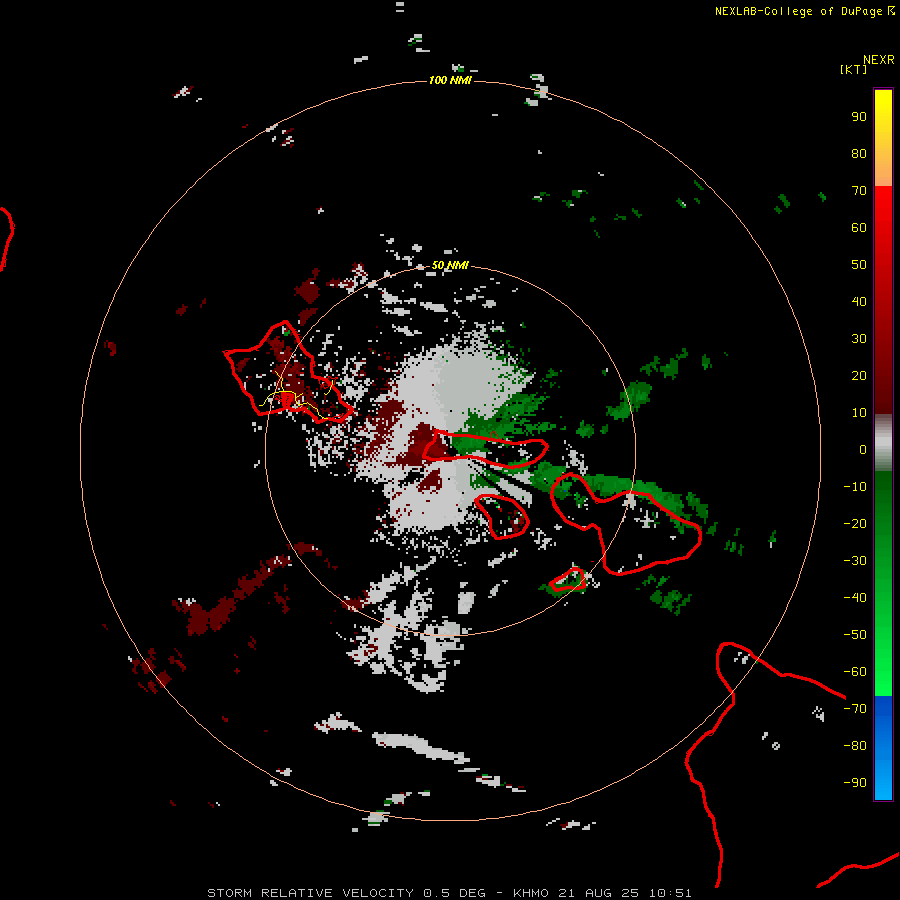The width and height of the screenshot is (900, 900).
Task: Click the "NEXLAB-College of DuPage" header text
Action: 798,11
